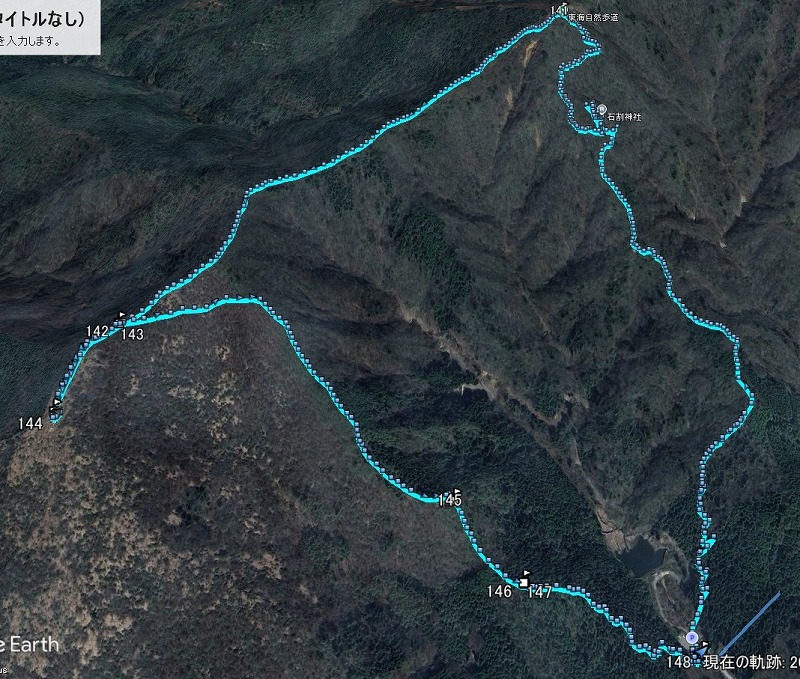Click the untitled タイトルなし title field
Screen dimensions: 800x679
coord(42,18)
